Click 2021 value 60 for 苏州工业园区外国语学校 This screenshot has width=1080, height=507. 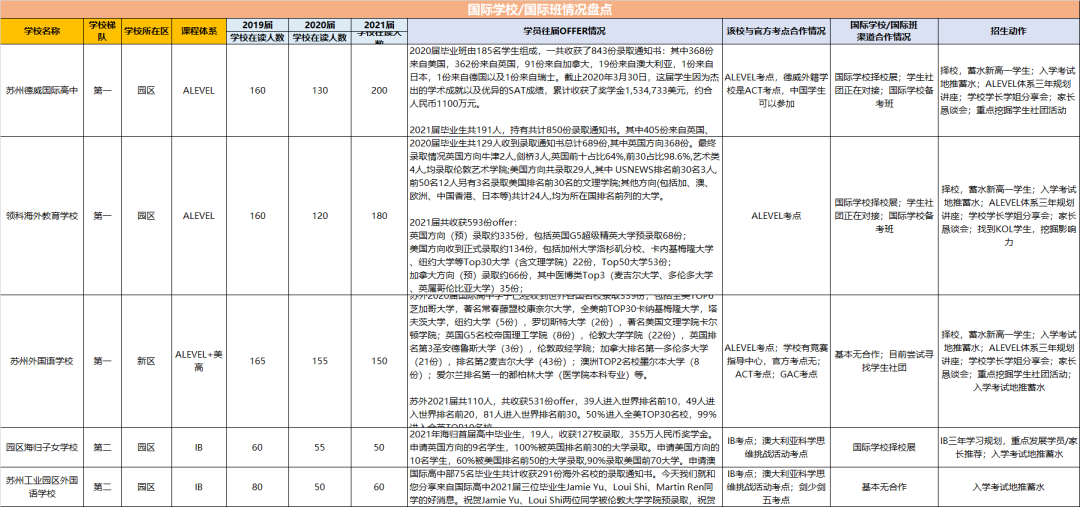(379, 488)
